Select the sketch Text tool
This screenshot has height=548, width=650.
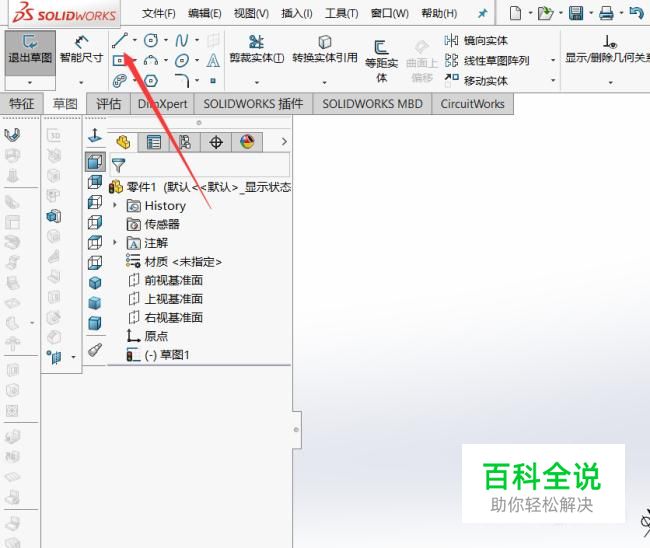coord(213,61)
